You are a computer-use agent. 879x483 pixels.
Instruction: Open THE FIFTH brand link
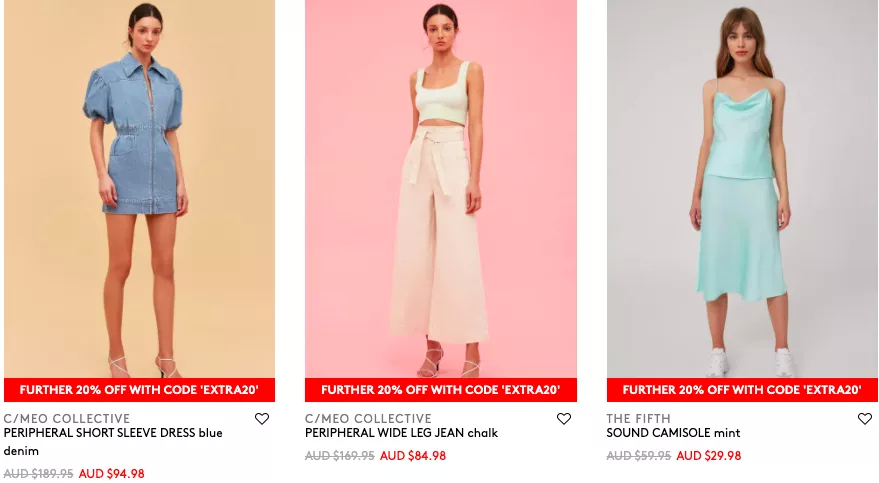[639, 419]
